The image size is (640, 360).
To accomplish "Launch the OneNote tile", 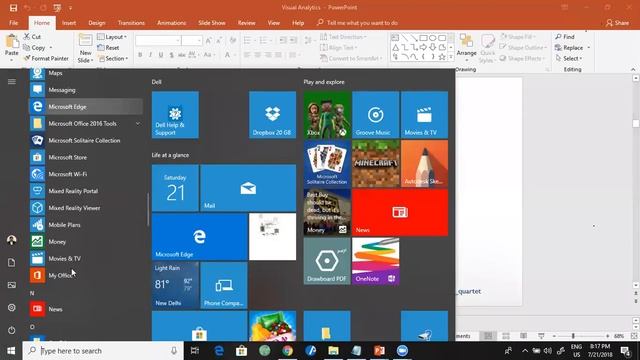I will tap(376, 261).
